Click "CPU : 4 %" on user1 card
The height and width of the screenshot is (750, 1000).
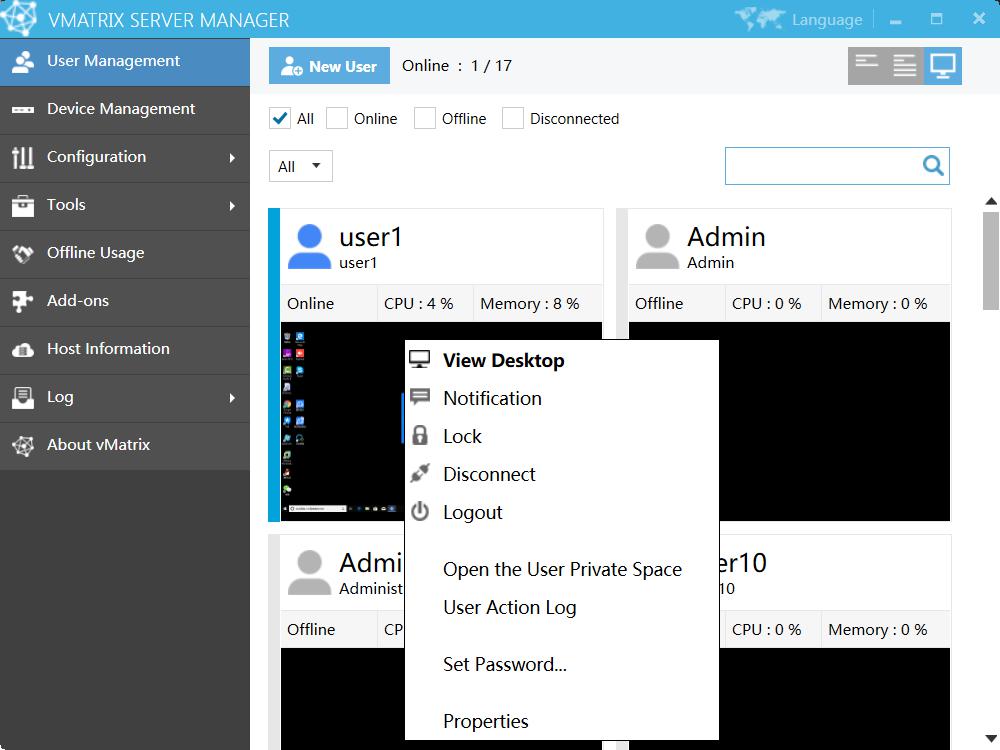pos(418,304)
